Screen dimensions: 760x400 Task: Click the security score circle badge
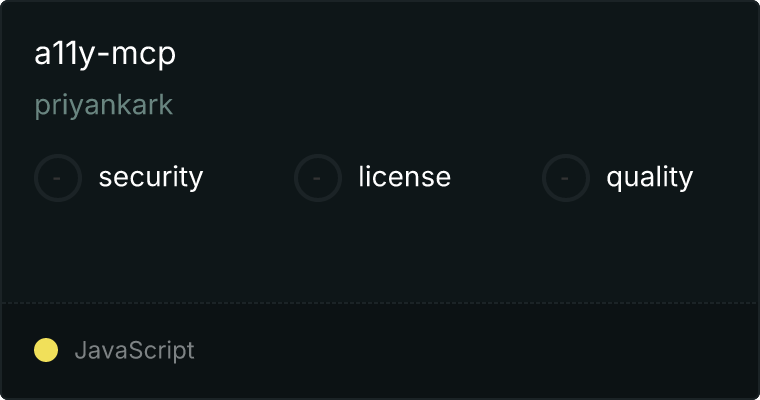pyautogui.click(x=58, y=178)
